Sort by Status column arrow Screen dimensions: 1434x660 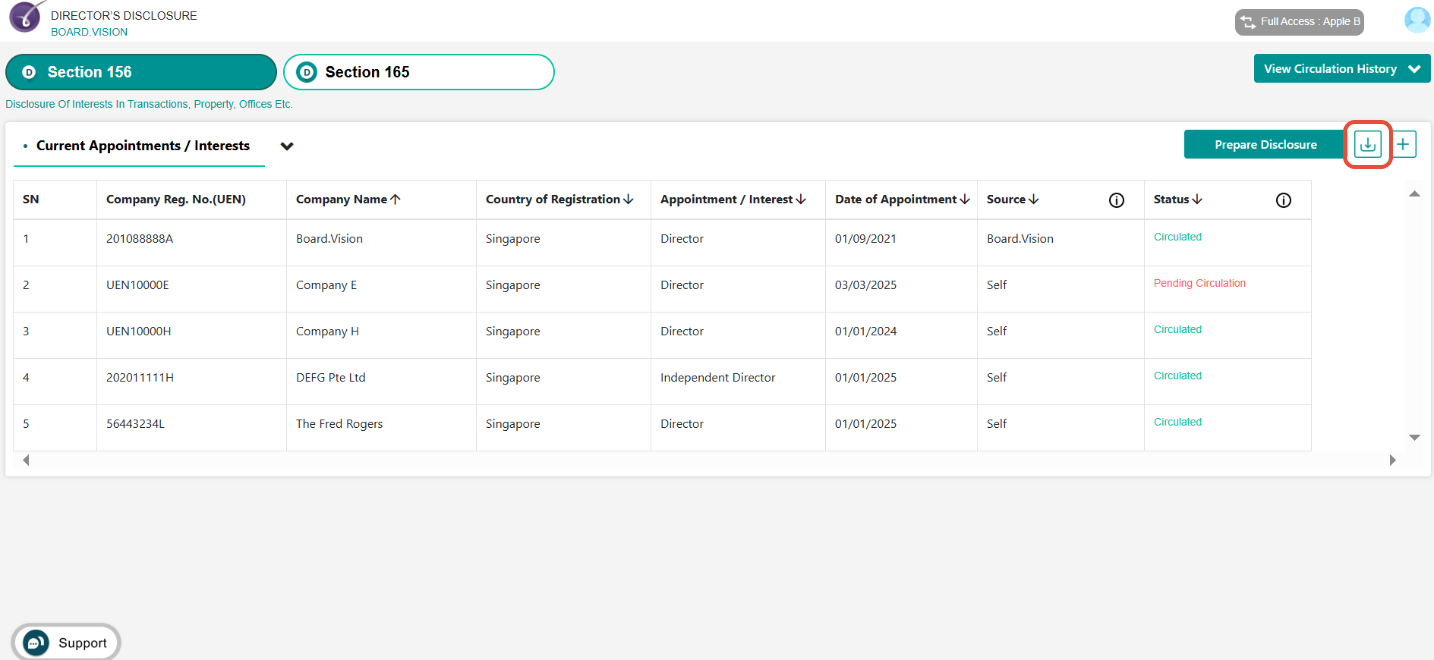coord(1197,199)
